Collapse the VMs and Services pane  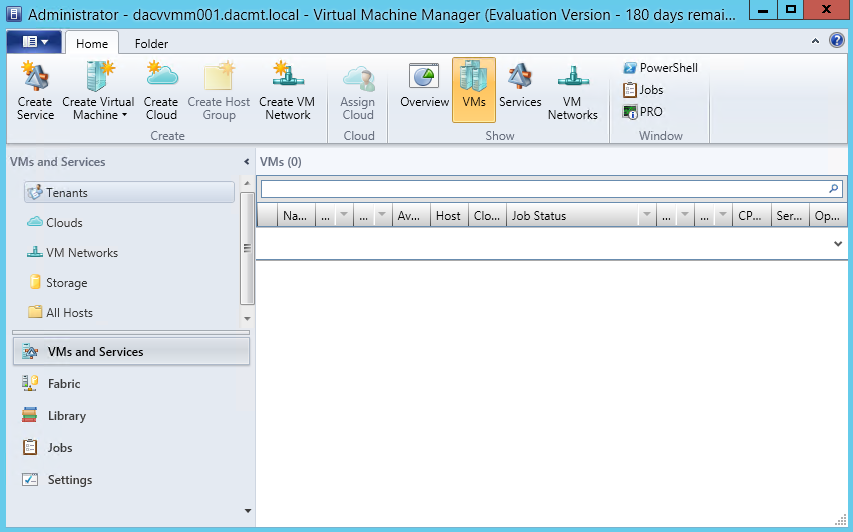246,162
